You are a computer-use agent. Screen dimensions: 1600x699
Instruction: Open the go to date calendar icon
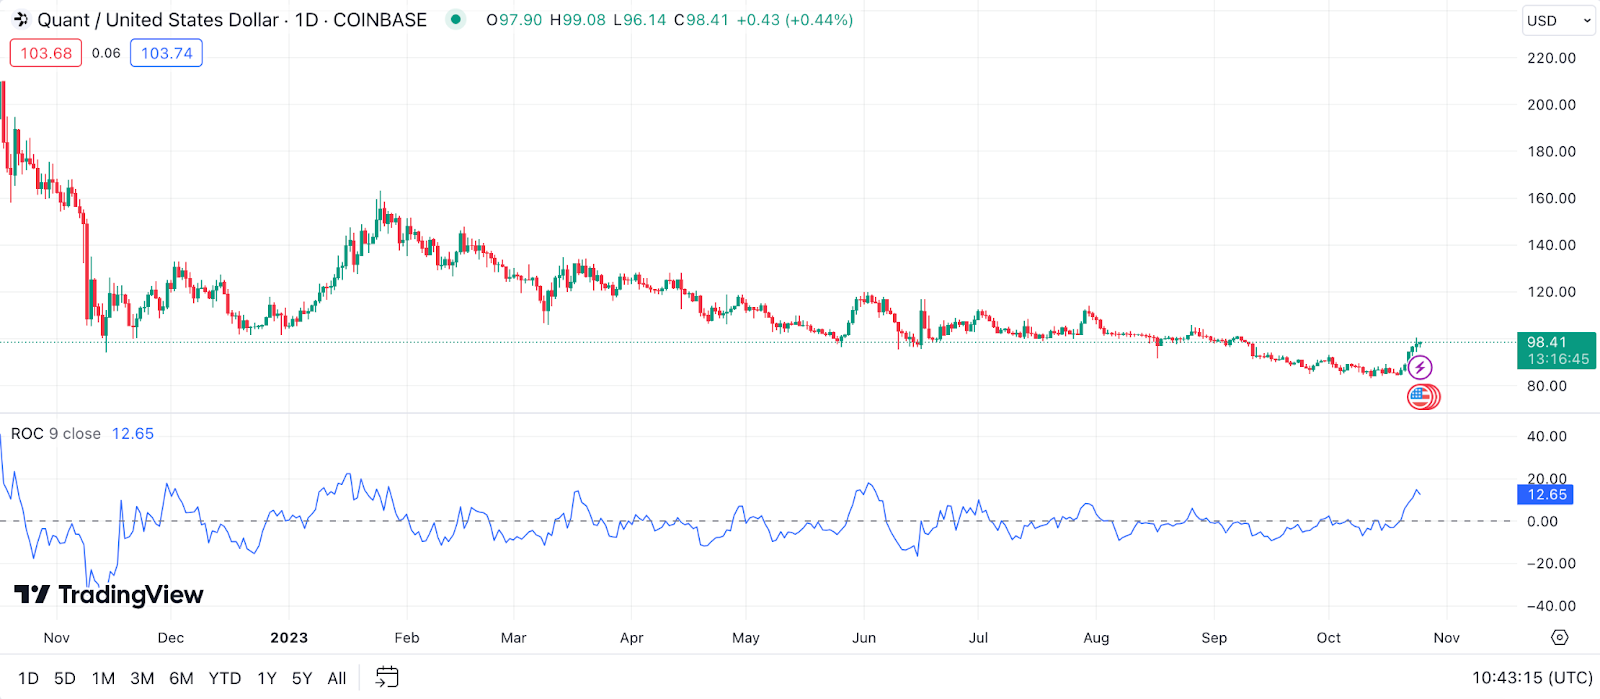point(387,677)
